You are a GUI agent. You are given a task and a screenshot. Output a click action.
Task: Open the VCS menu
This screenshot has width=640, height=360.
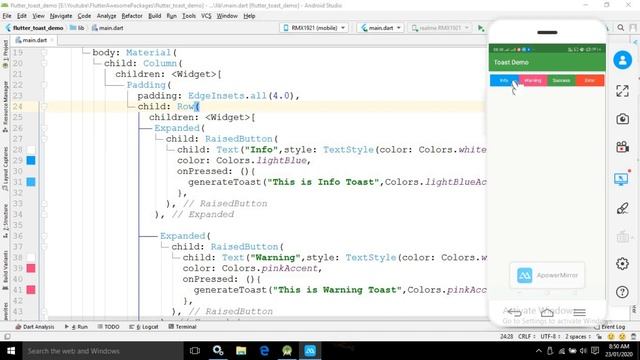tap(206, 16)
